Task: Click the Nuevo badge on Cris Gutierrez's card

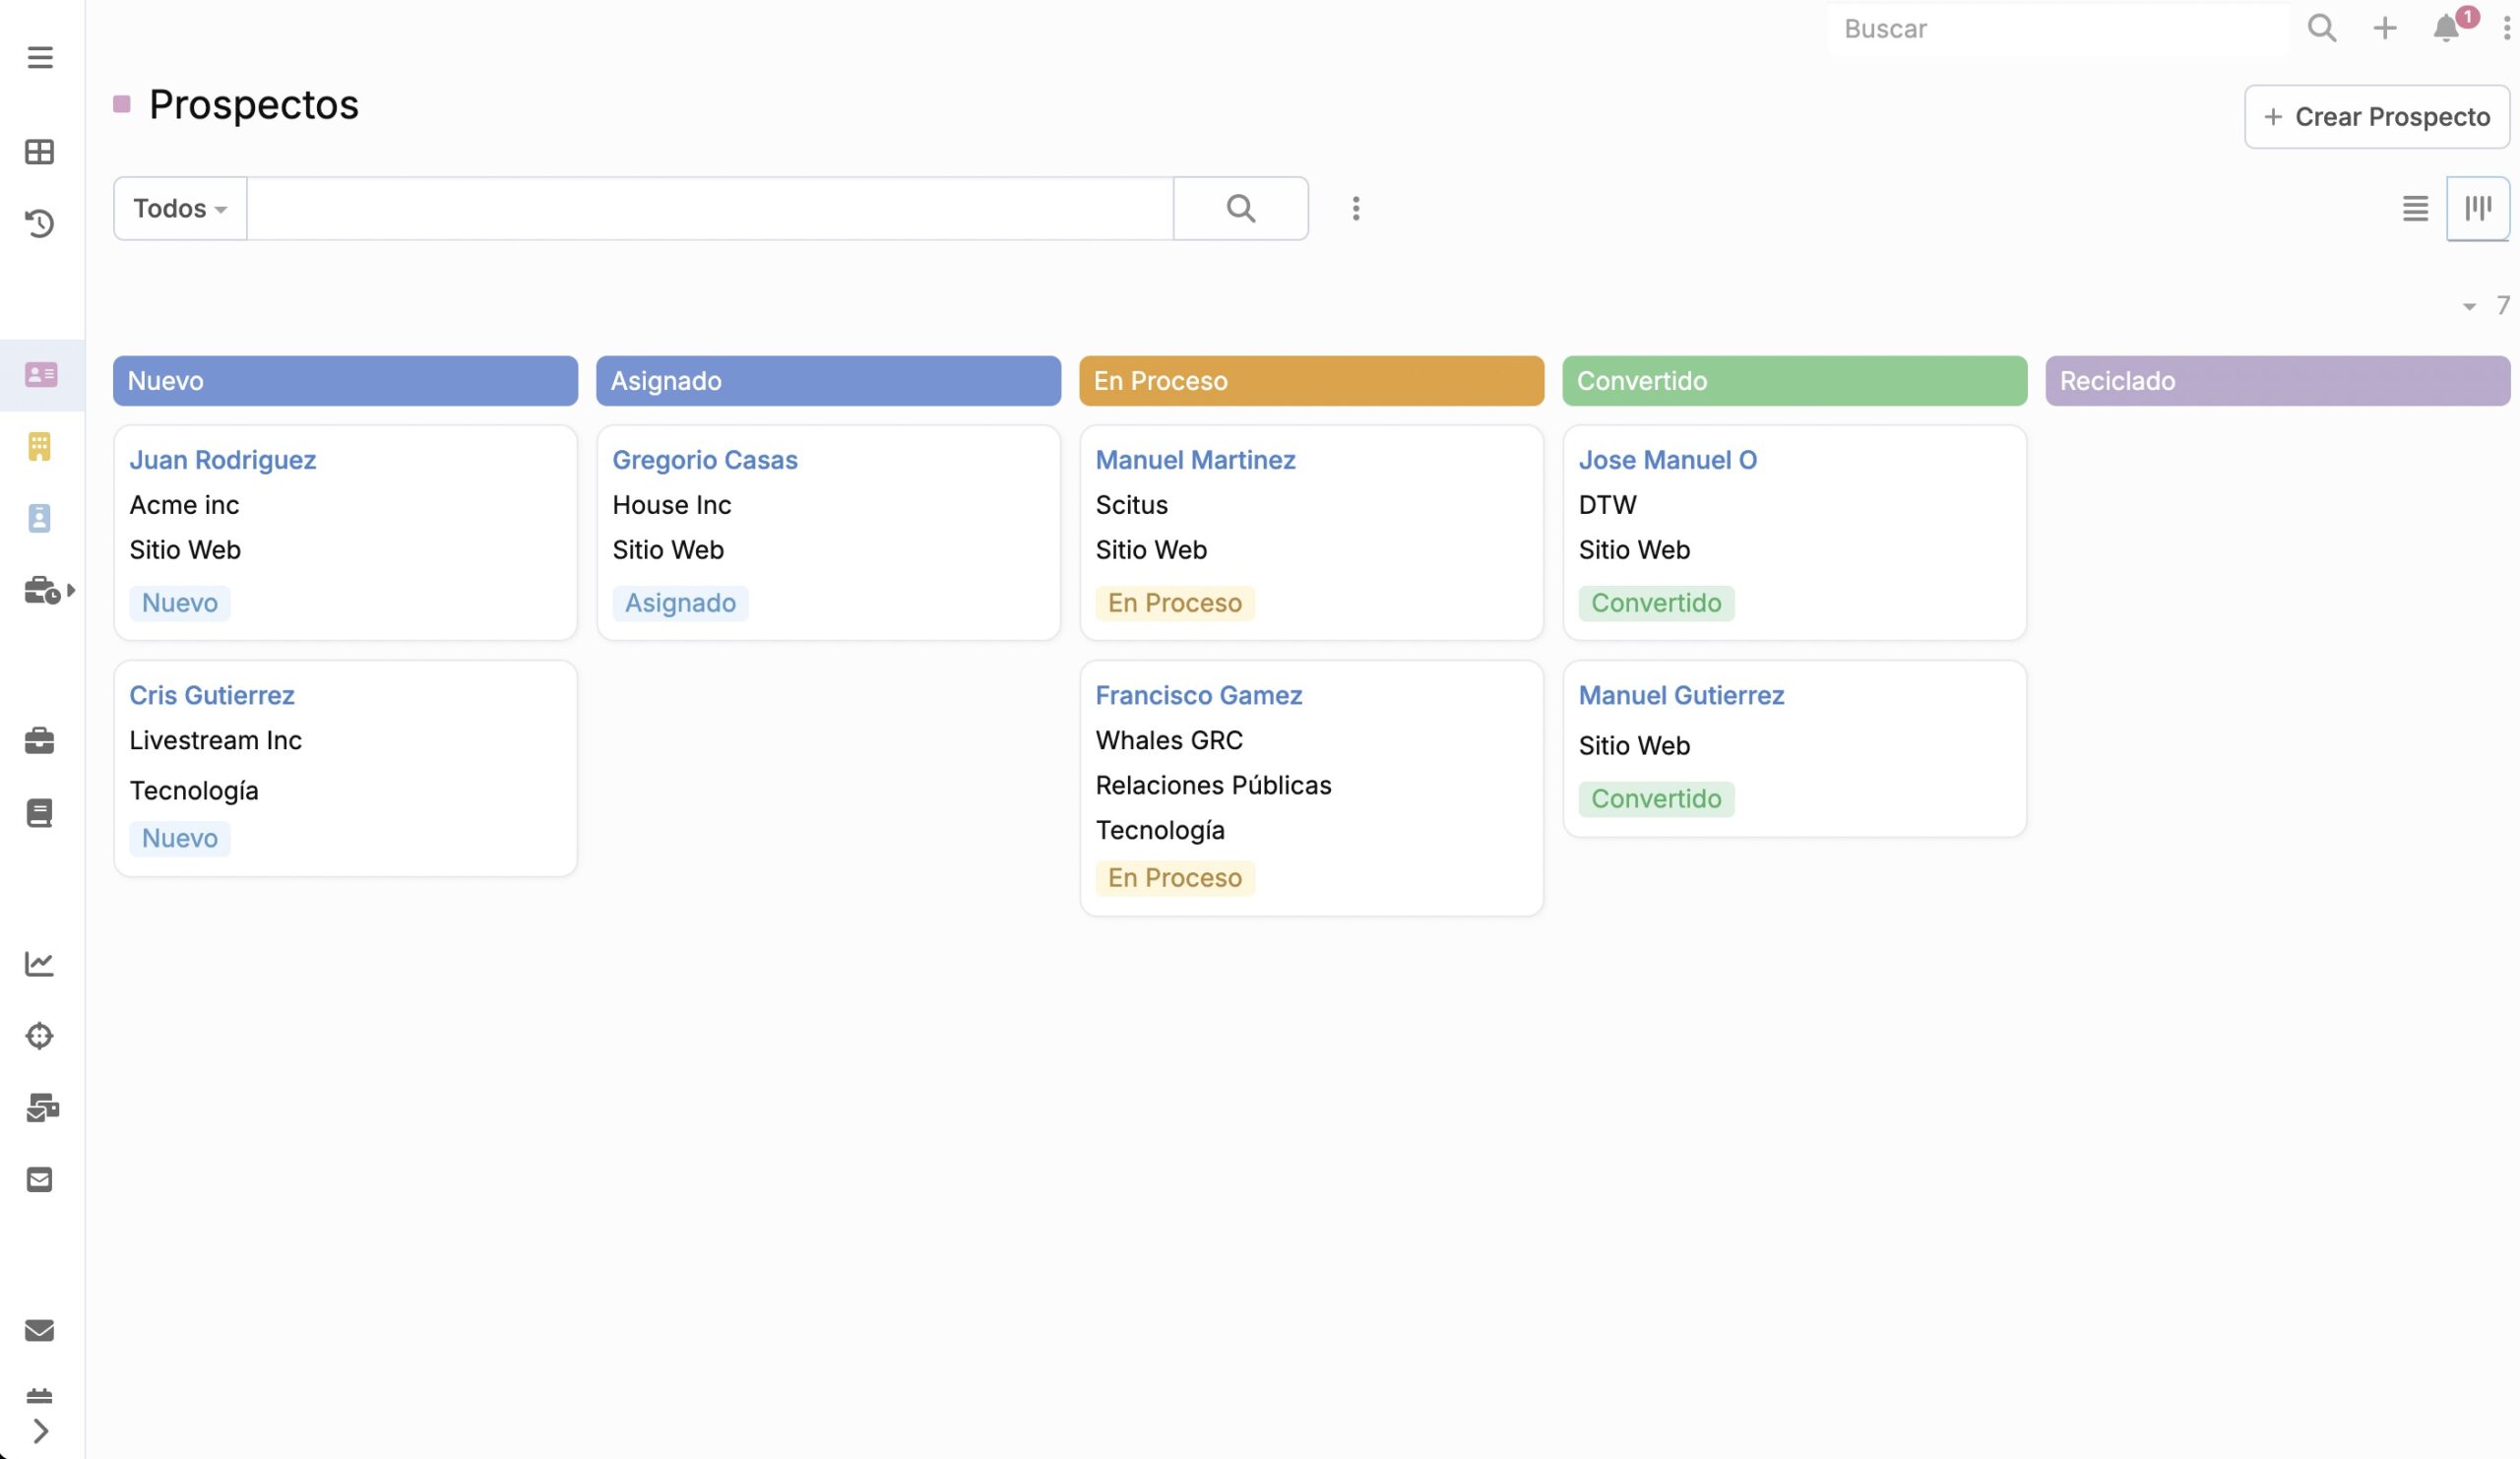Action: 180,838
